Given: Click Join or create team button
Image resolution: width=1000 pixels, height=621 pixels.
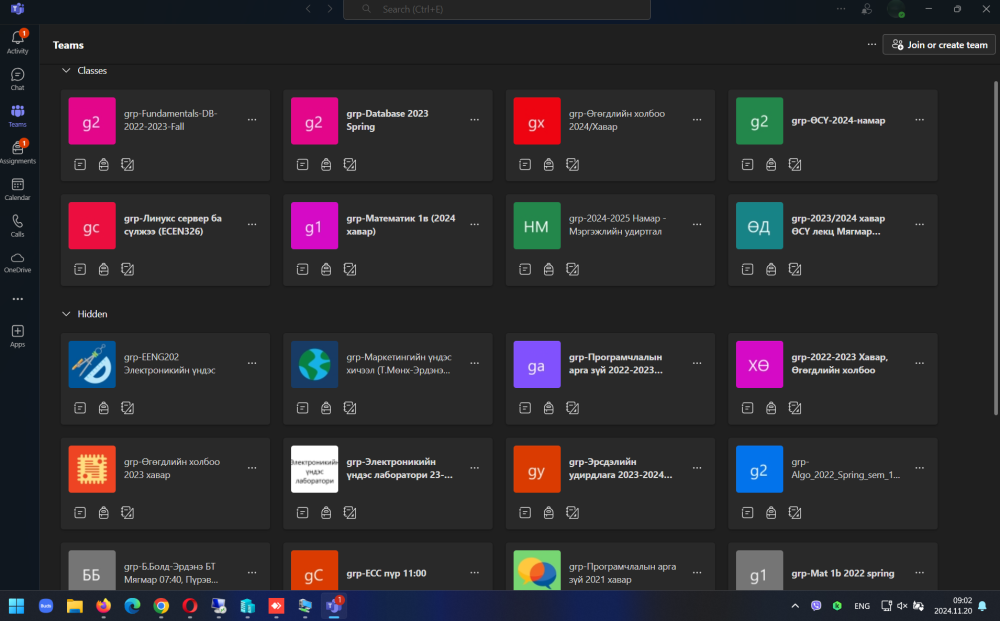Looking at the screenshot, I should [x=939, y=45].
